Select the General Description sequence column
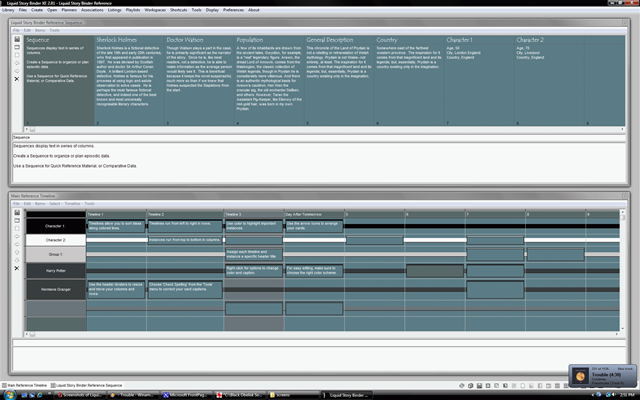Image resolution: width=640 pixels, height=400 pixels. coord(340,80)
